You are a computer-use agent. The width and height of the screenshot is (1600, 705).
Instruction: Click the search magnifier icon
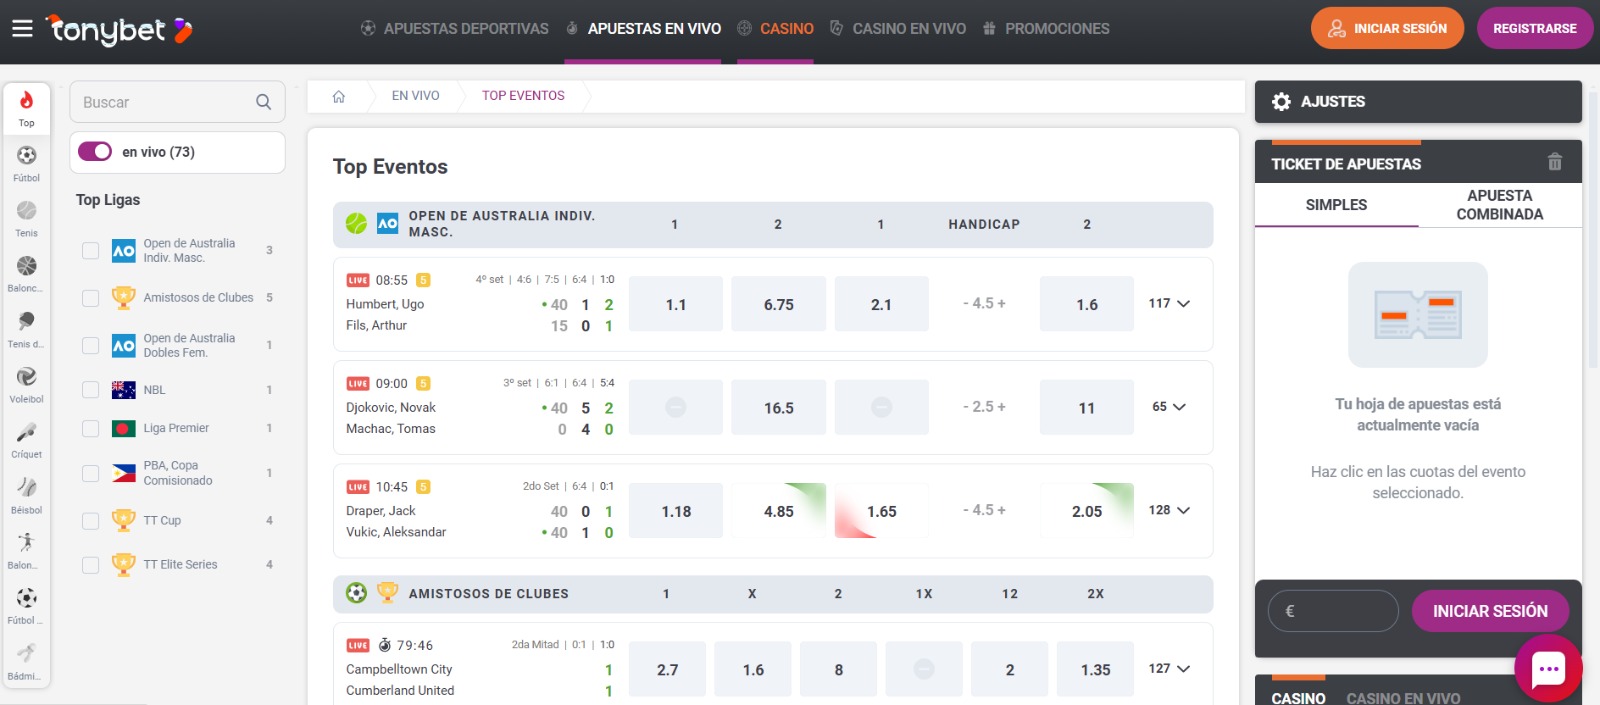(x=263, y=102)
